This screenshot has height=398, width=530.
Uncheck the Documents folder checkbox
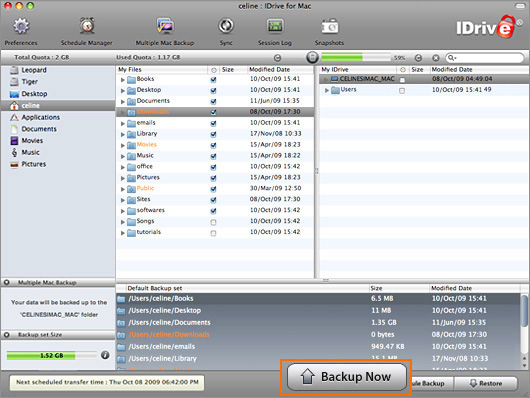click(x=213, y=101)
